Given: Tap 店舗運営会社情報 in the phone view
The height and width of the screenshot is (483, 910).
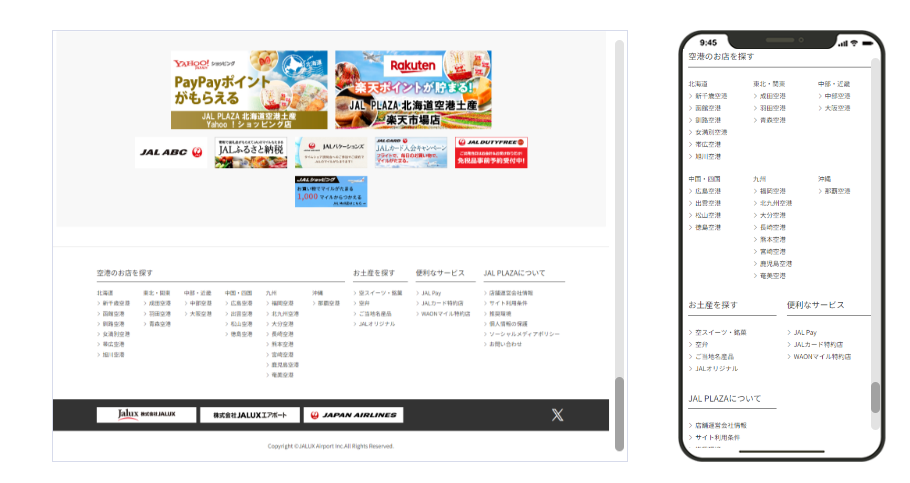Looking at the screenshot, I should click(x=721, y=426).
